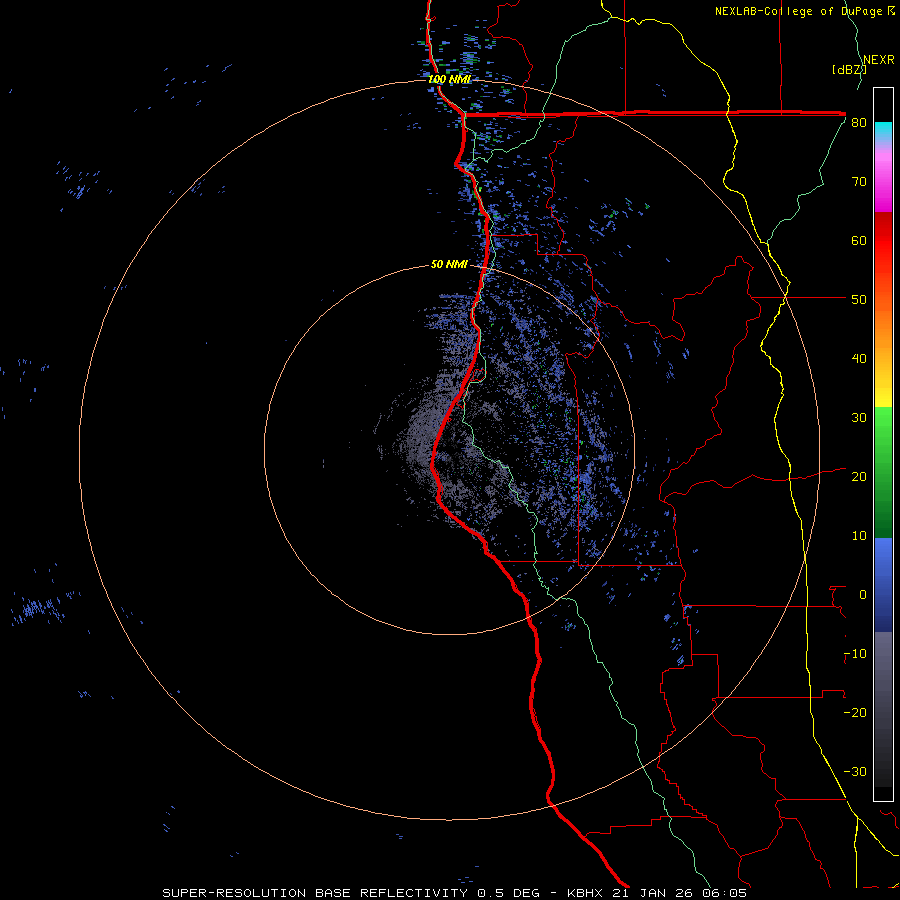Screen dimensions: 900x900
Task: Click the "NEXLAB-College of DuPage" title text
Action: point(799,11)
